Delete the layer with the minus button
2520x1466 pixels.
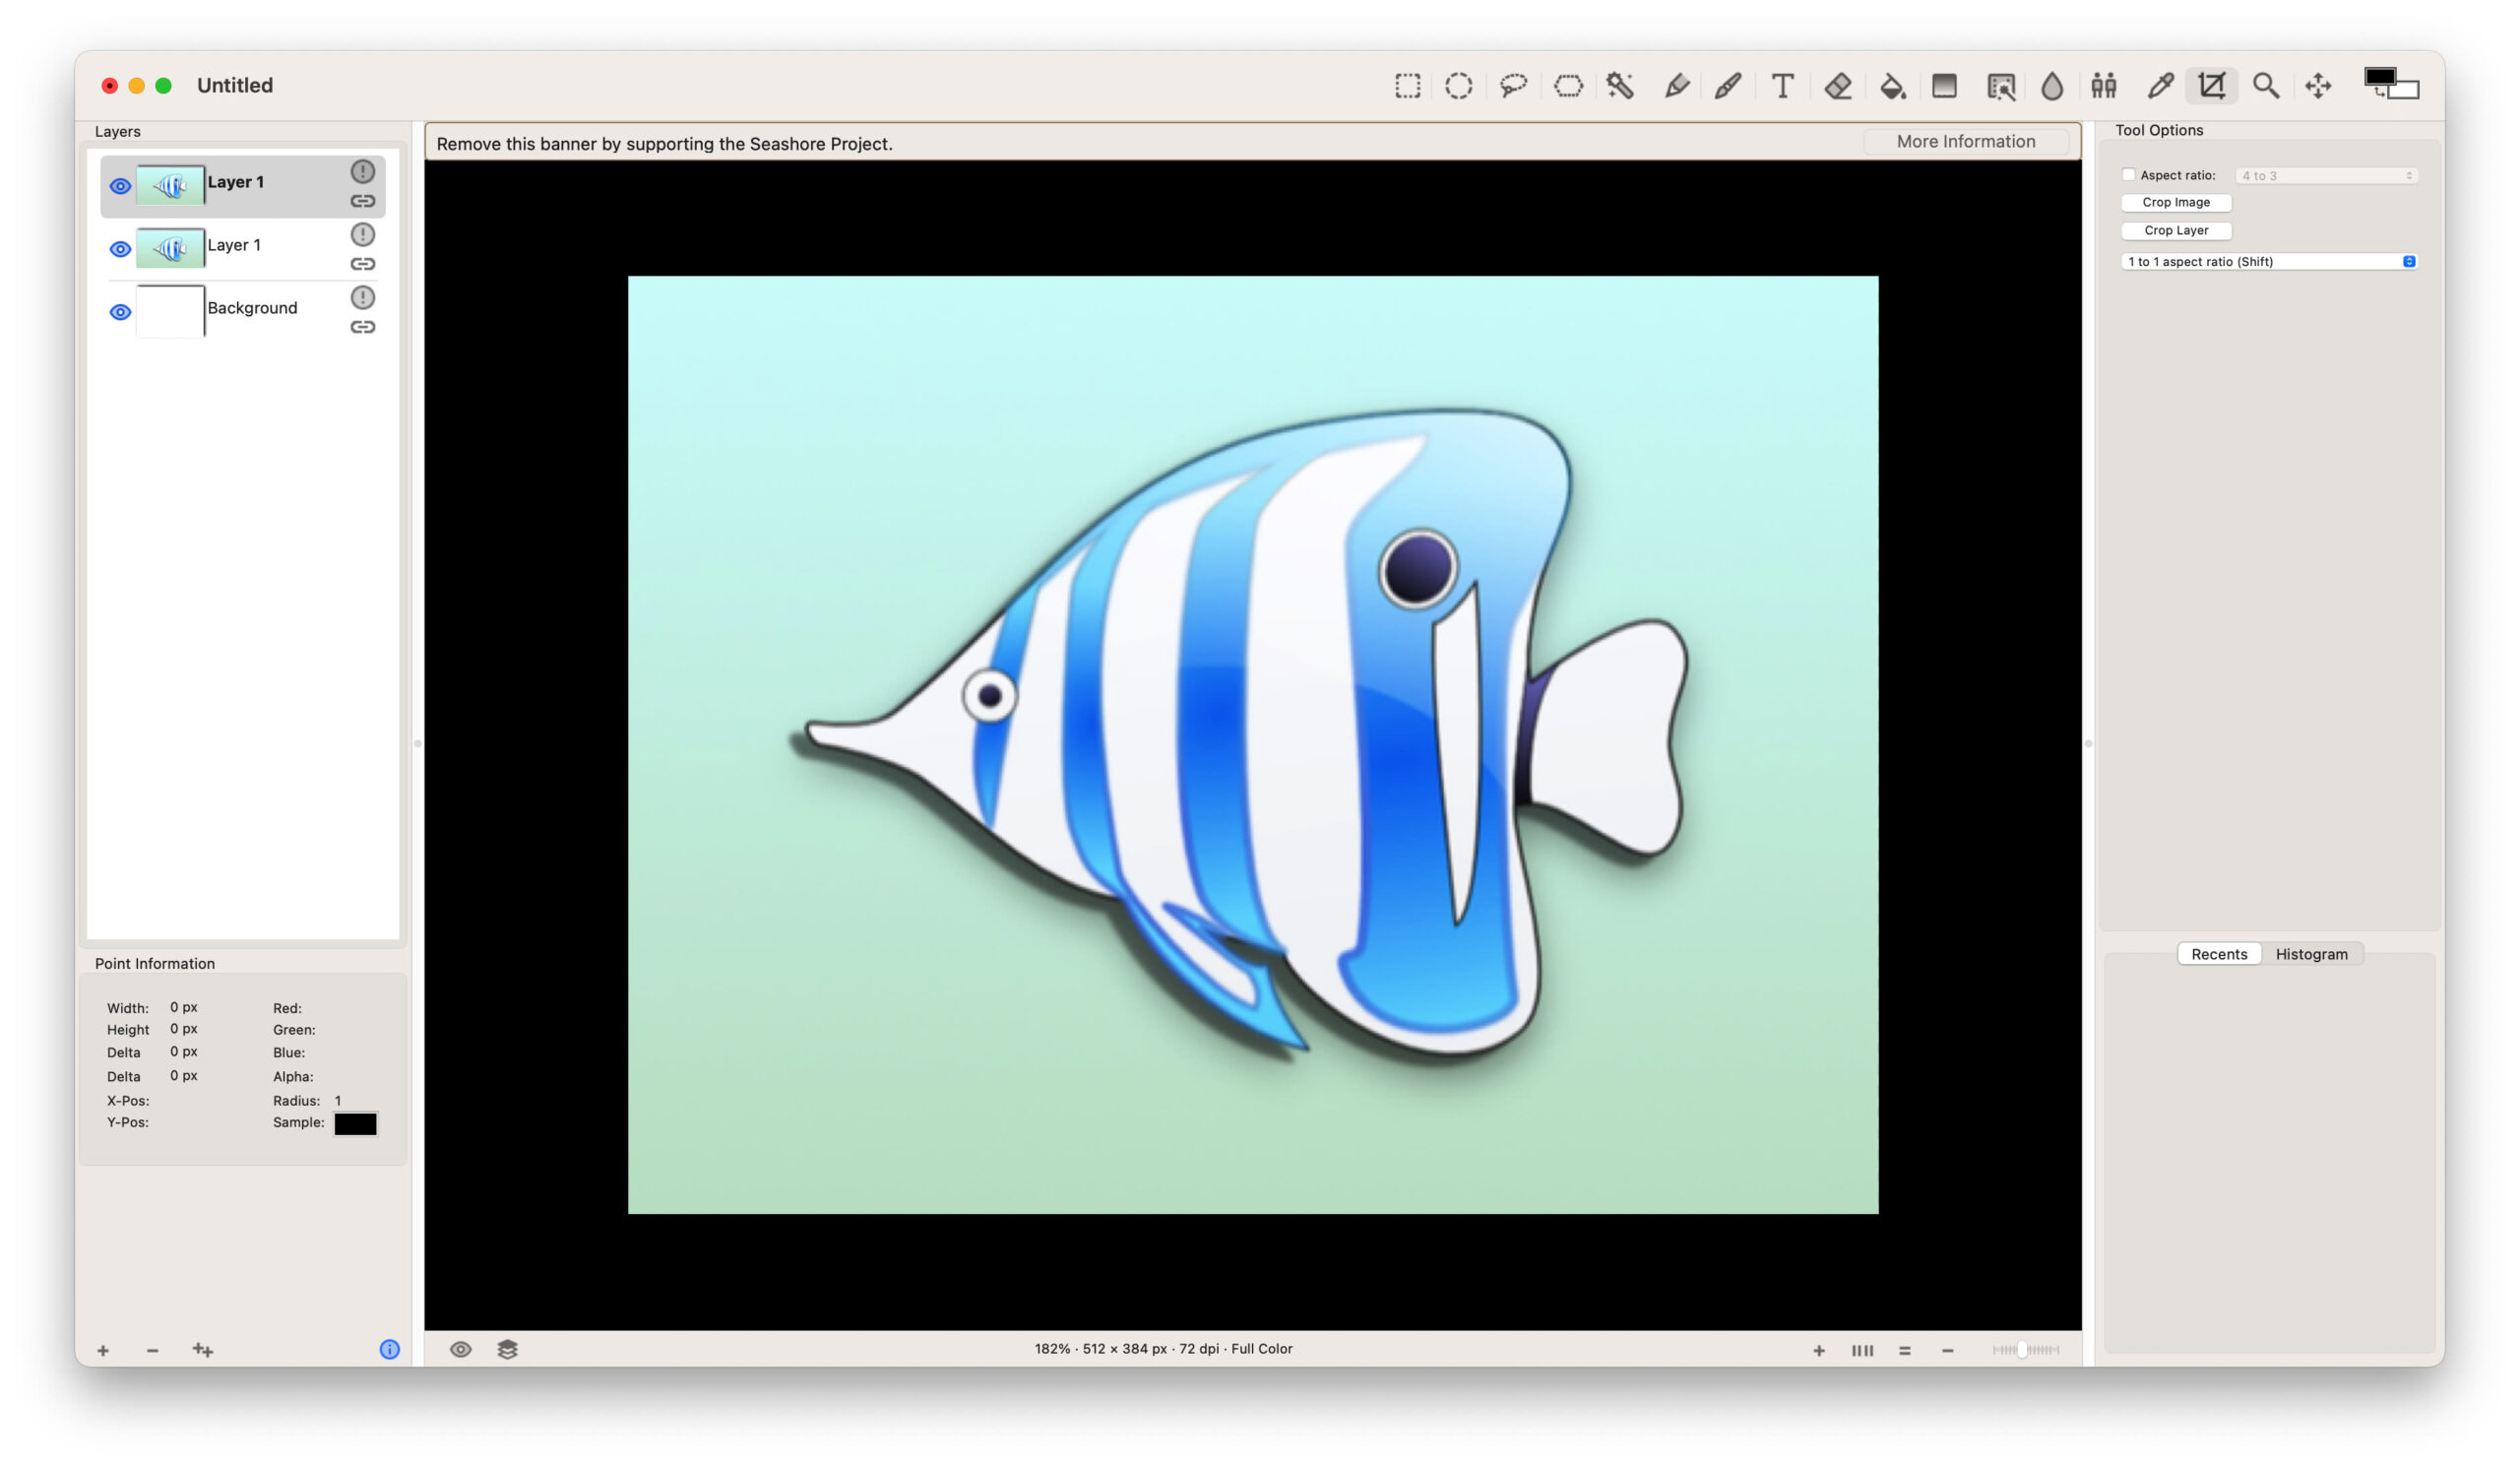[x=152, y=1351]
